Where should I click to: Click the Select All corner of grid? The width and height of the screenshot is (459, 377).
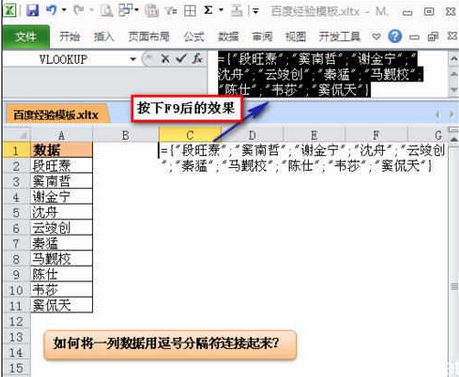click(17, 135)
